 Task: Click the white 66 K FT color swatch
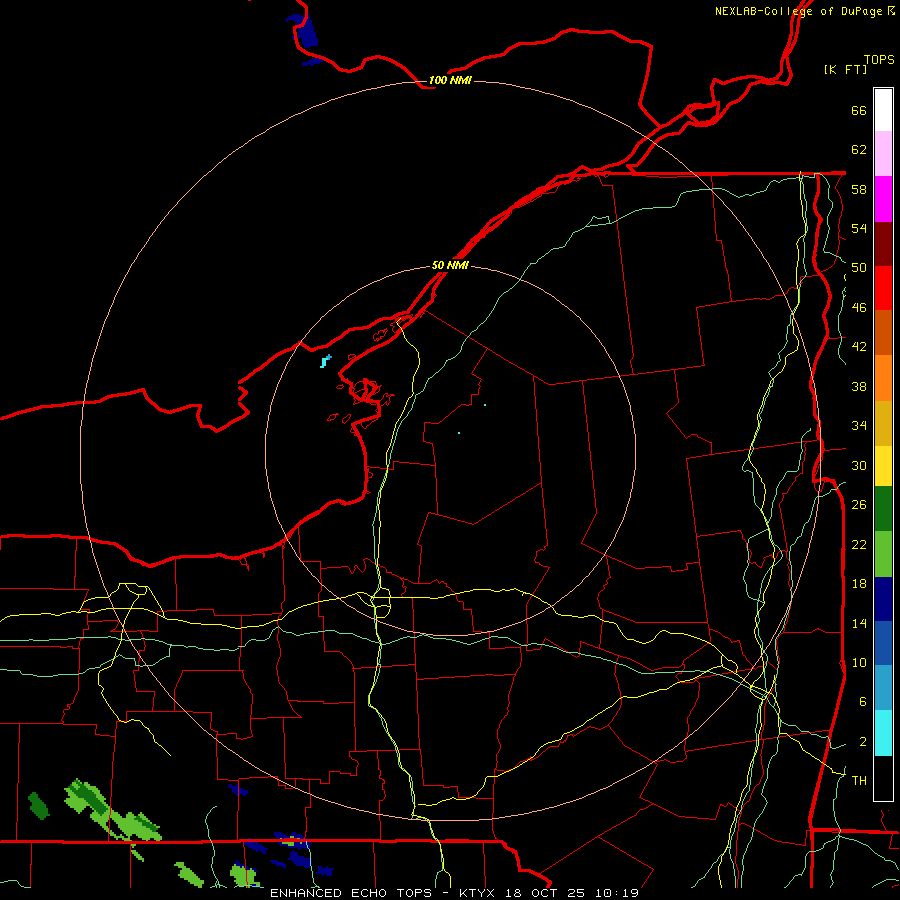coord(883,110)
